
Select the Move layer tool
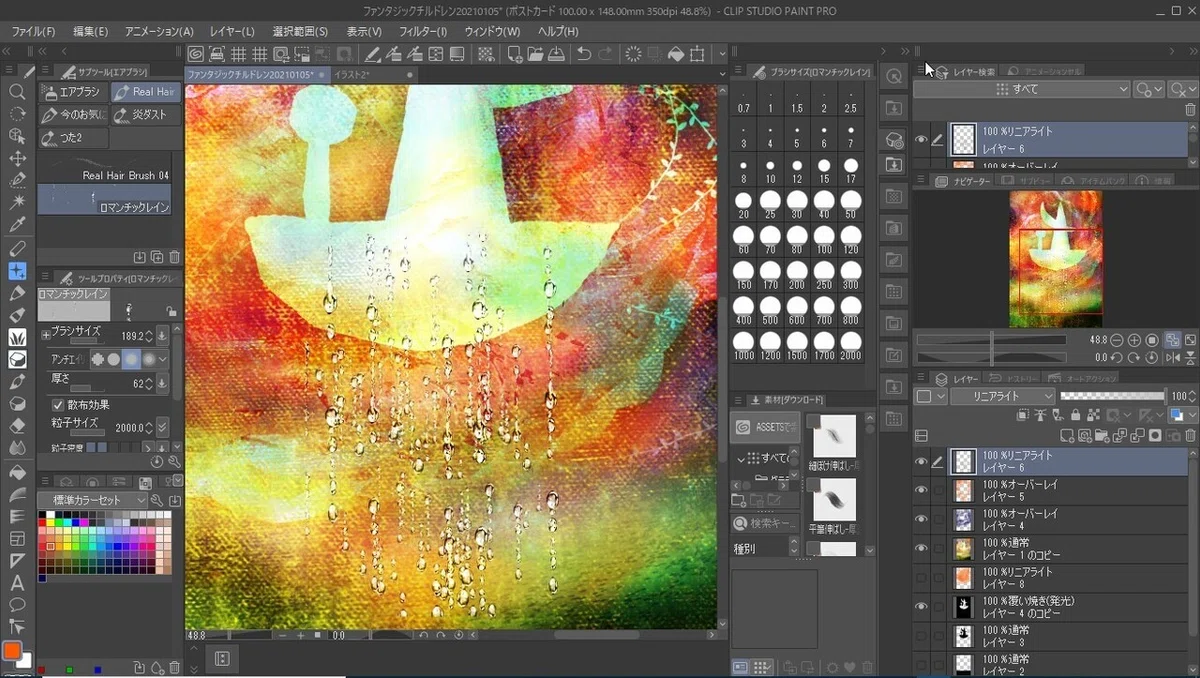(x=17, y=158)
